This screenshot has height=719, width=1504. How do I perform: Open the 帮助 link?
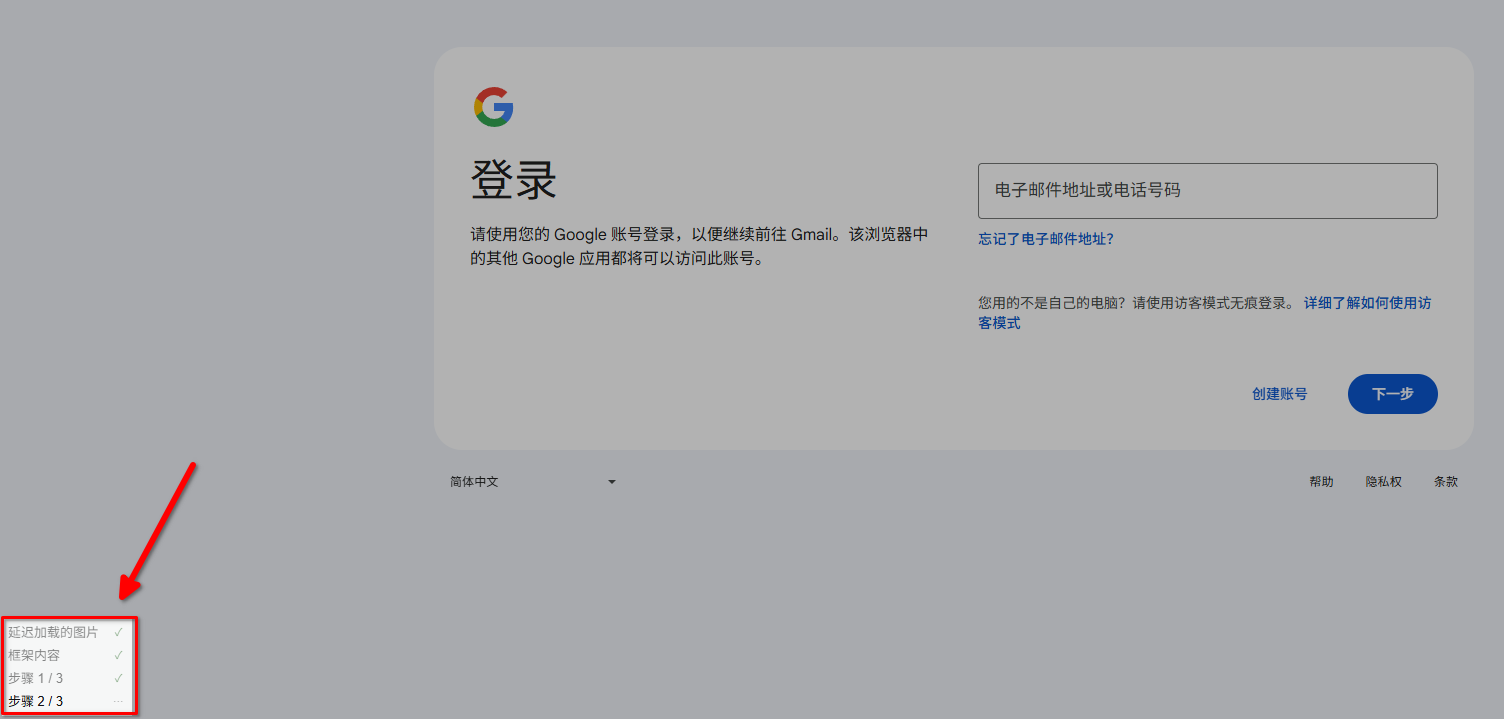(x=1321, y=482)
